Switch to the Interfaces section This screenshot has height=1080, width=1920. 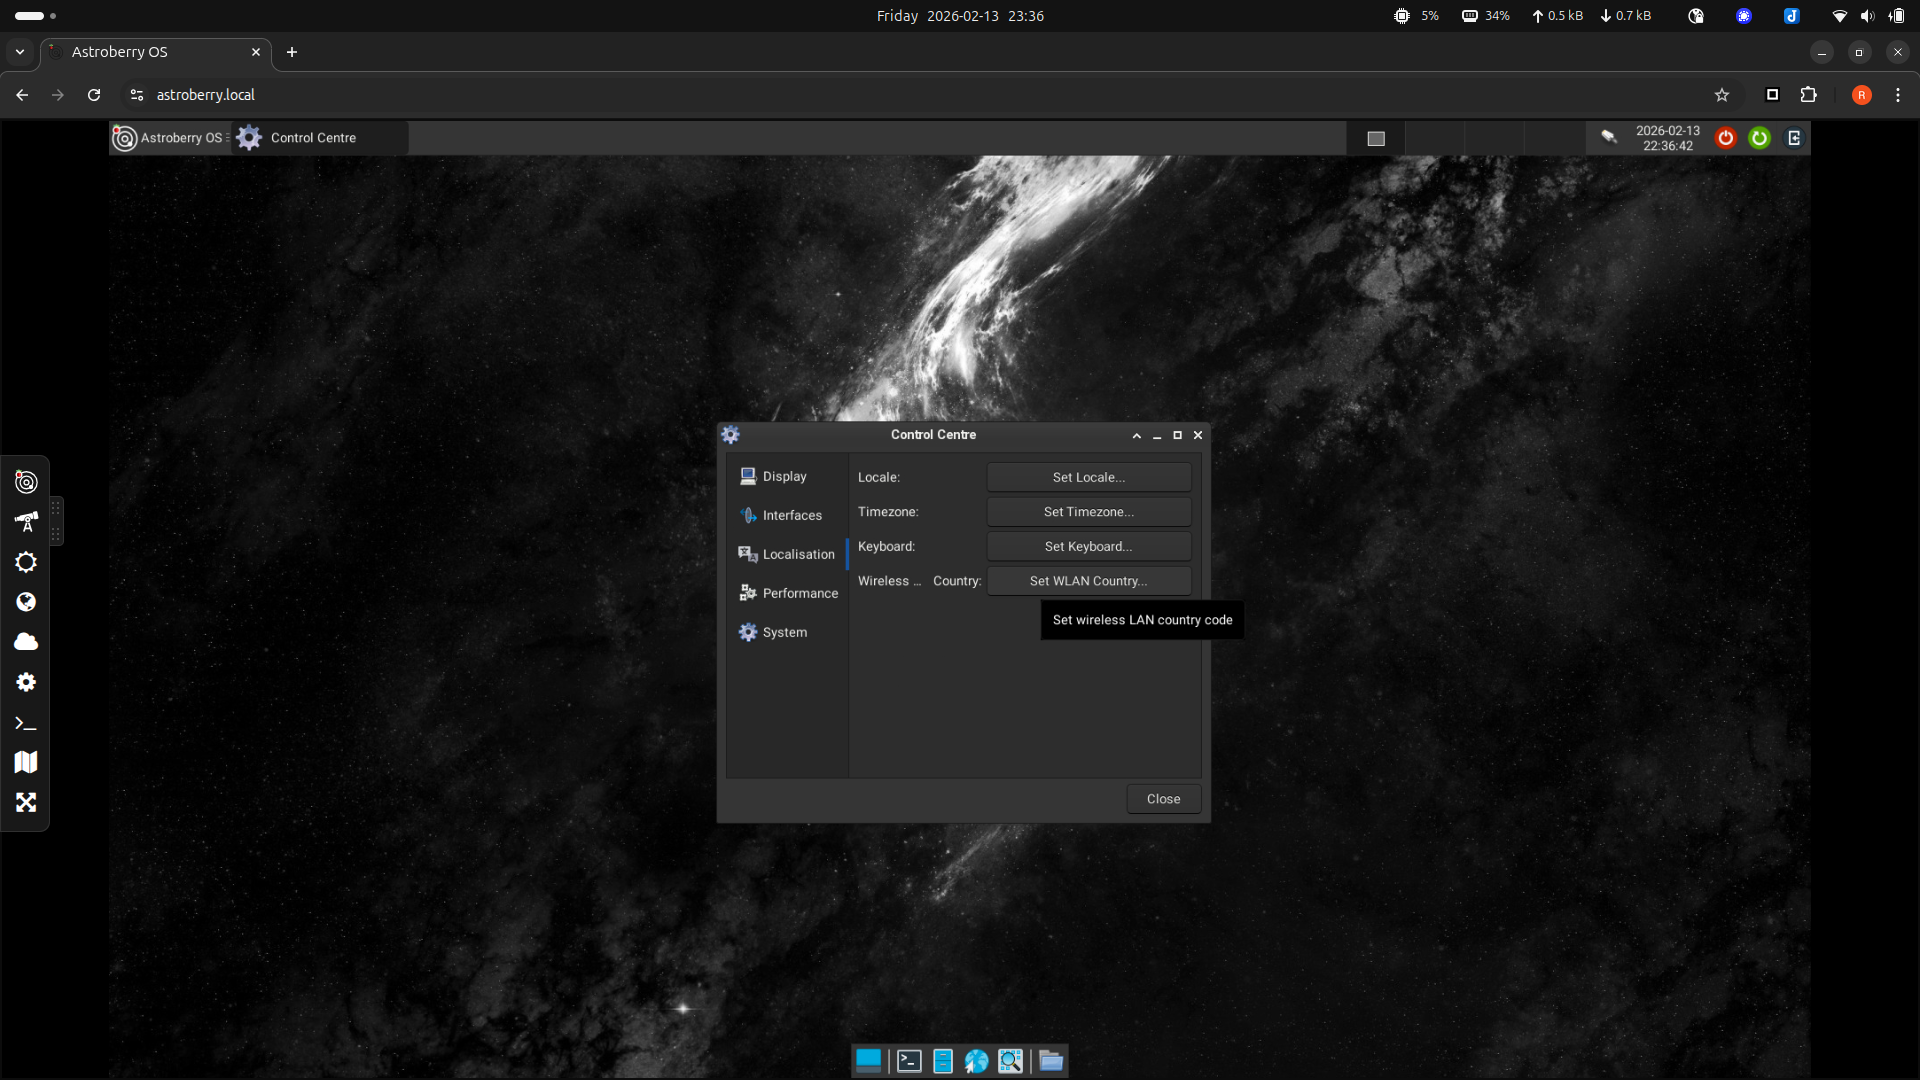[x=791, y=516]
